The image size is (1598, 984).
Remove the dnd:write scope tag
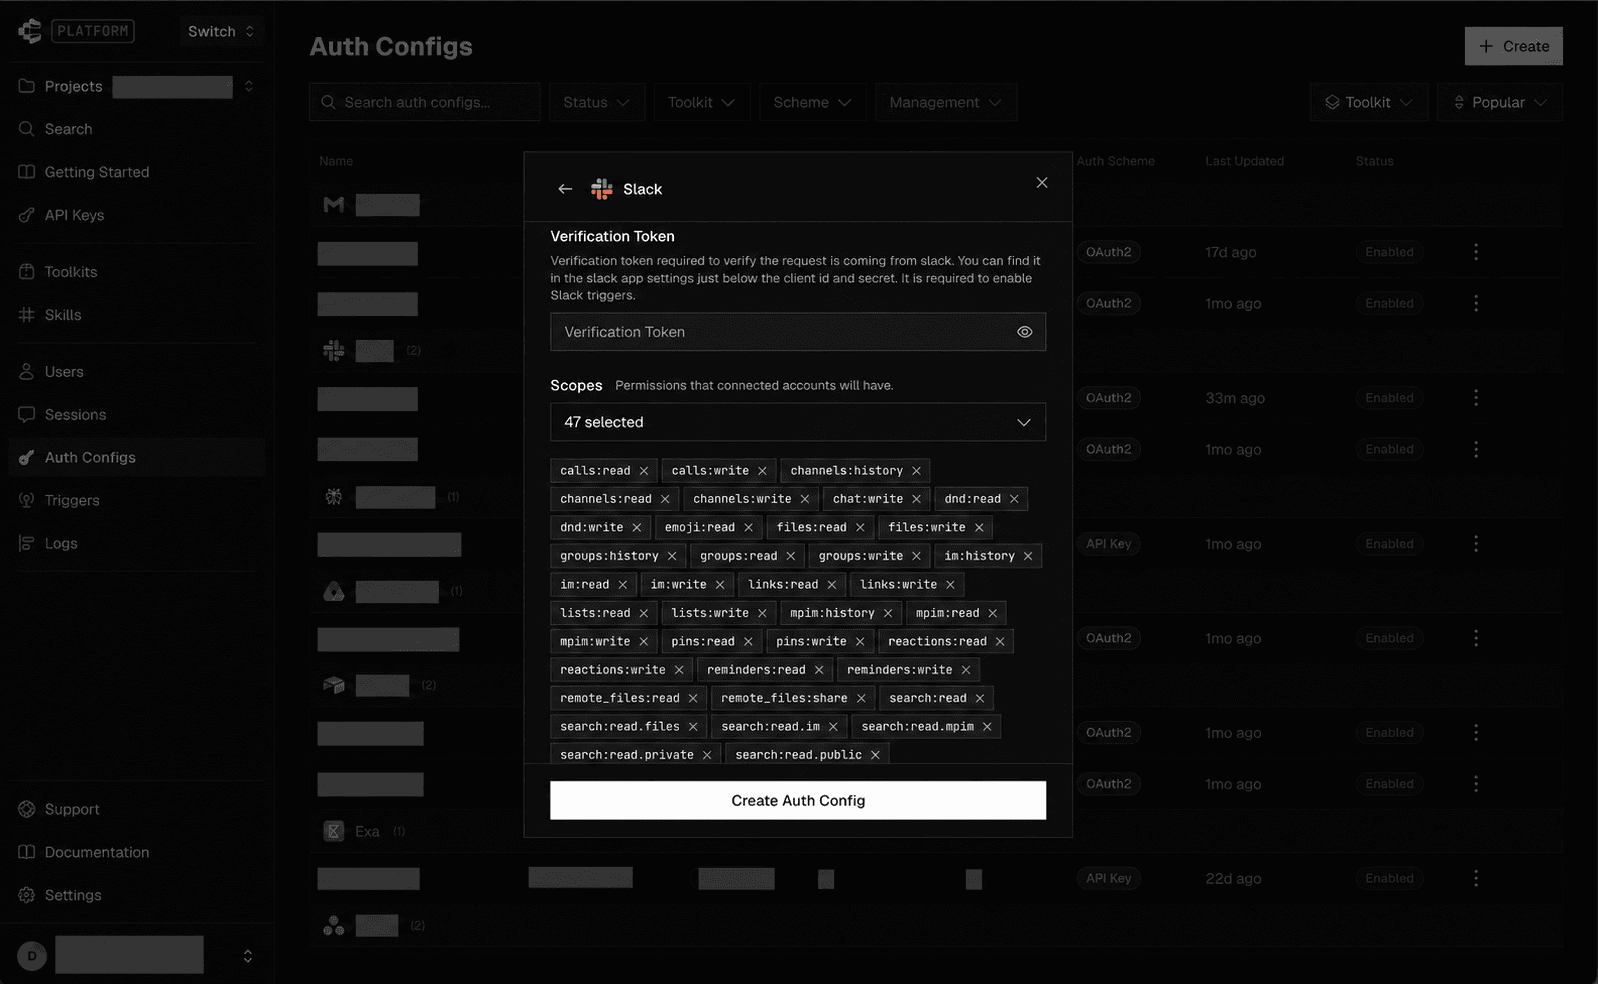click(637, 528)
